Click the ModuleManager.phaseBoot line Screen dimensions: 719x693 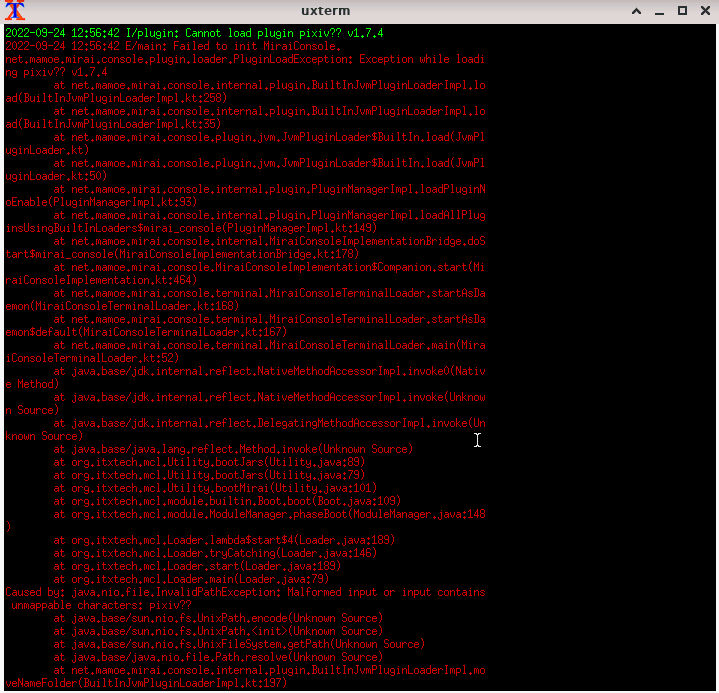269,514
